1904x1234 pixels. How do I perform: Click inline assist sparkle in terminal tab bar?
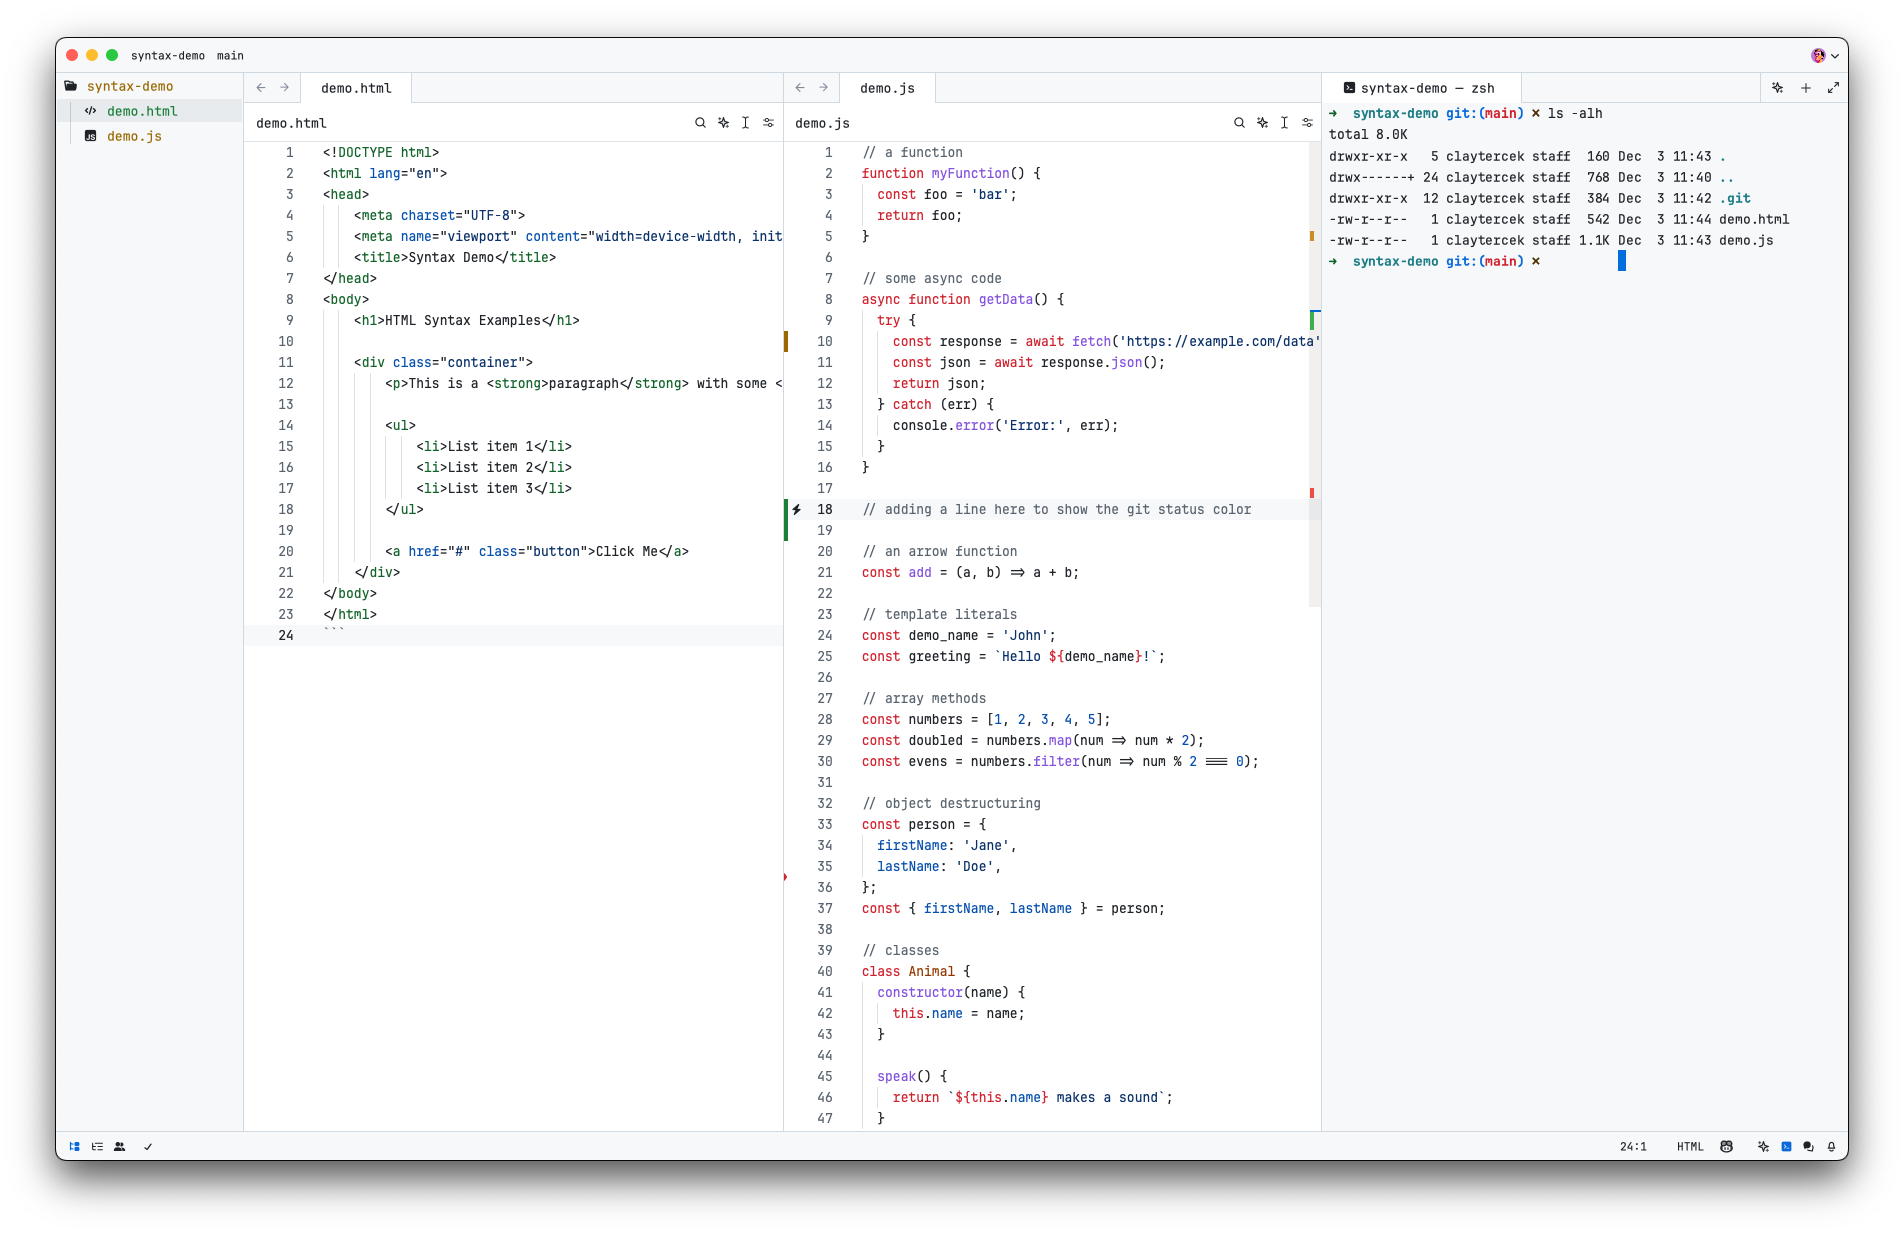tap(1777, 88)
